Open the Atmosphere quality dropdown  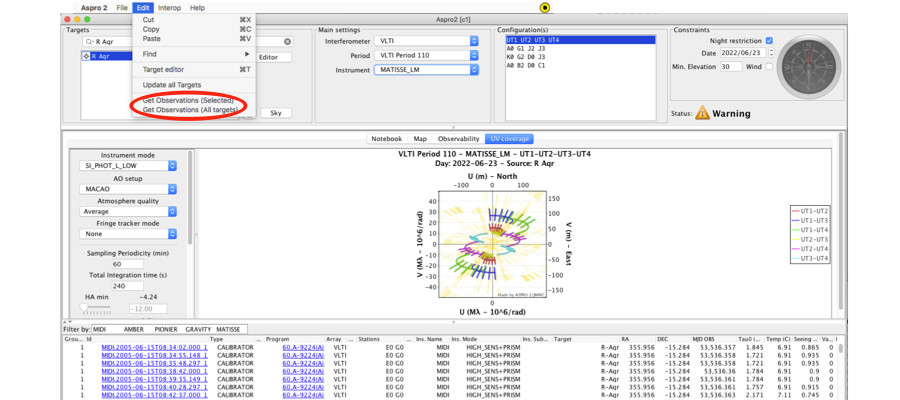pyautogui.click(x=128, y=211)
